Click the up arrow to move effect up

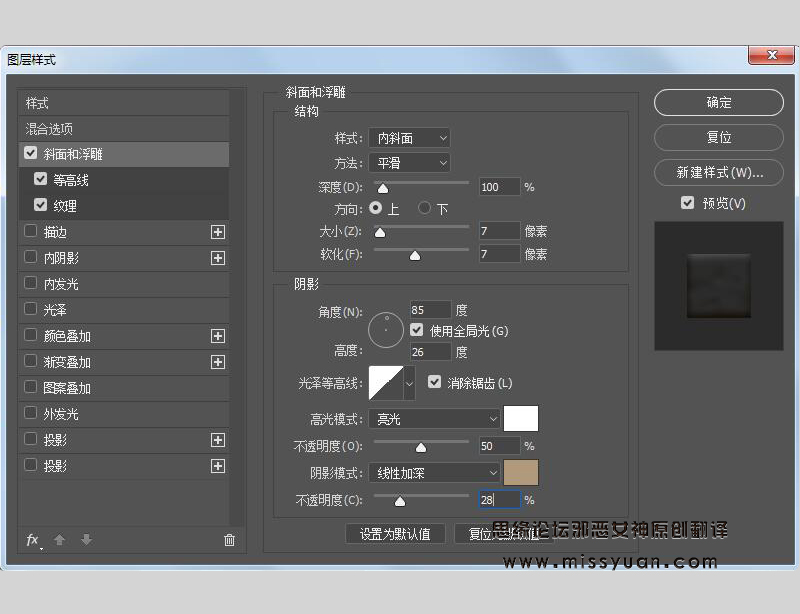(59, 540)
